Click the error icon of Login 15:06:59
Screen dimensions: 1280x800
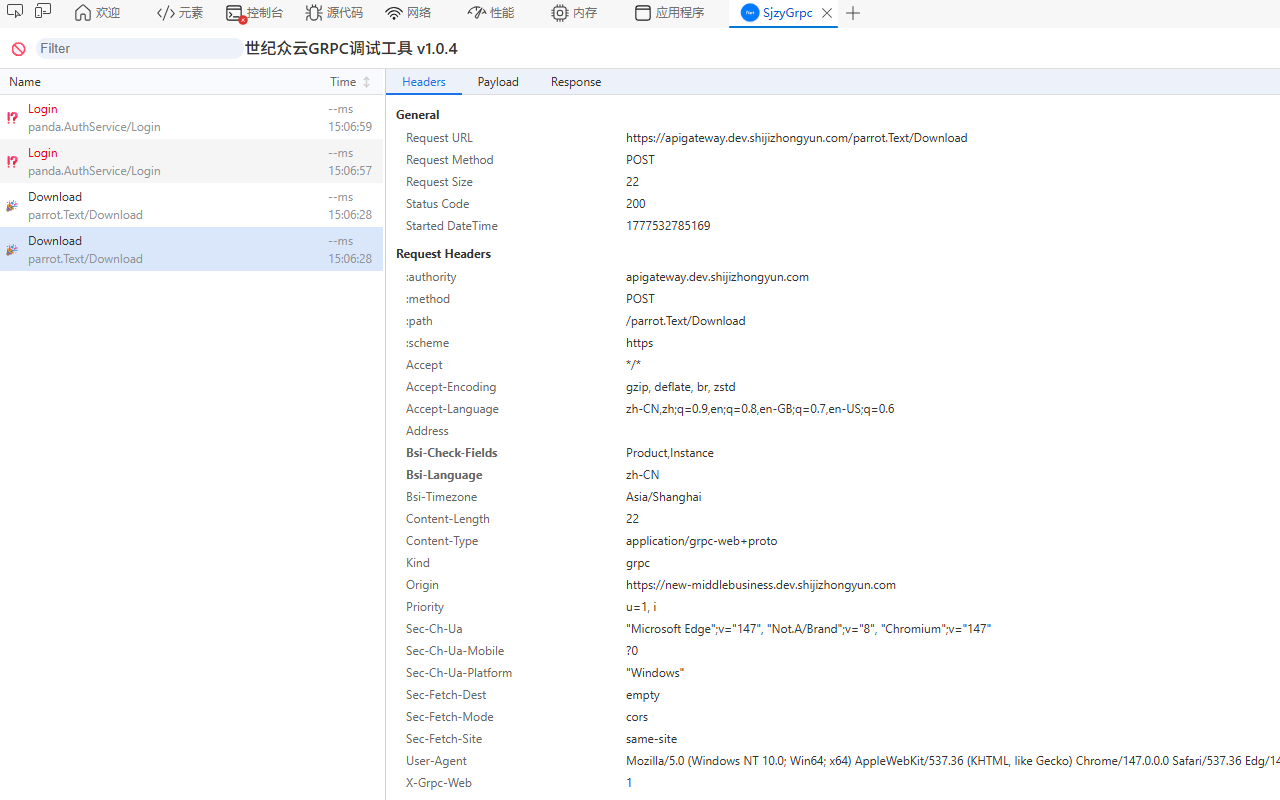click(12, 118)
